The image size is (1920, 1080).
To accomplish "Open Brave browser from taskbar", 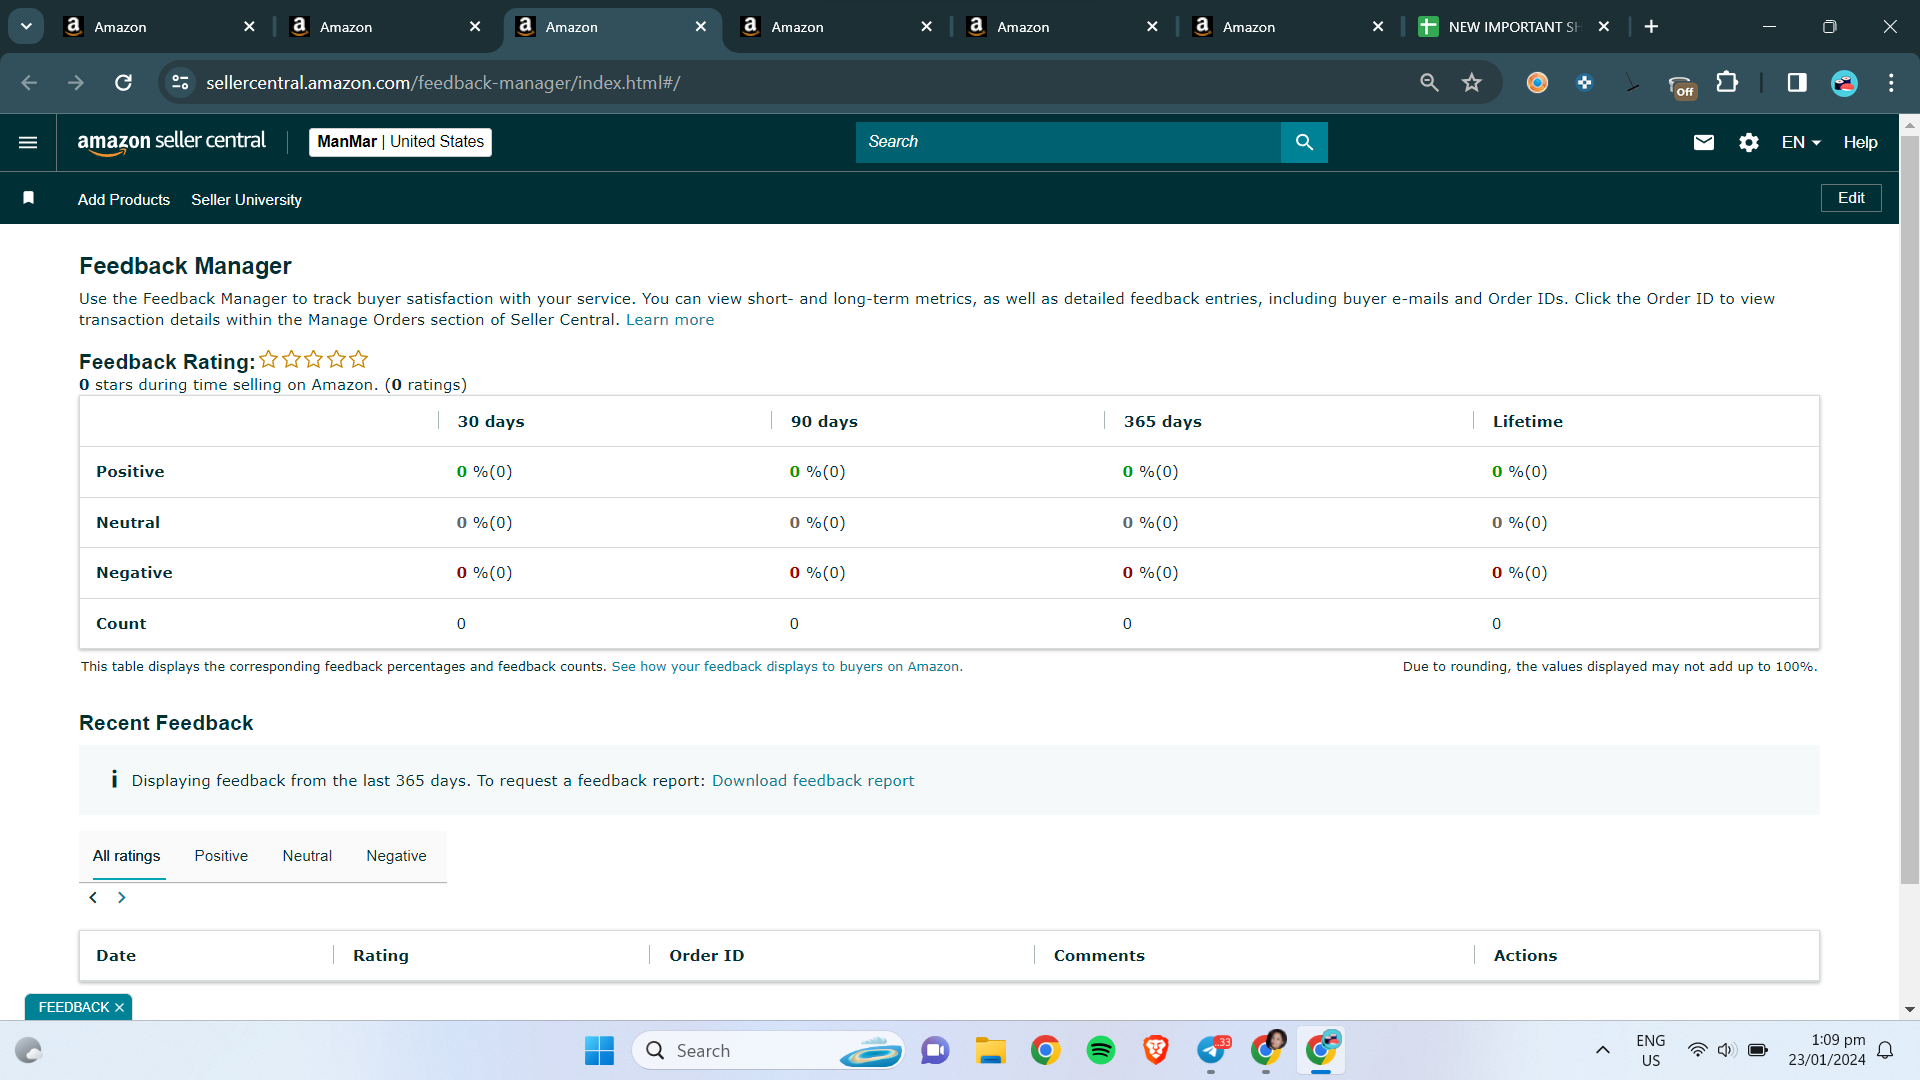I will point(1156,1050).
